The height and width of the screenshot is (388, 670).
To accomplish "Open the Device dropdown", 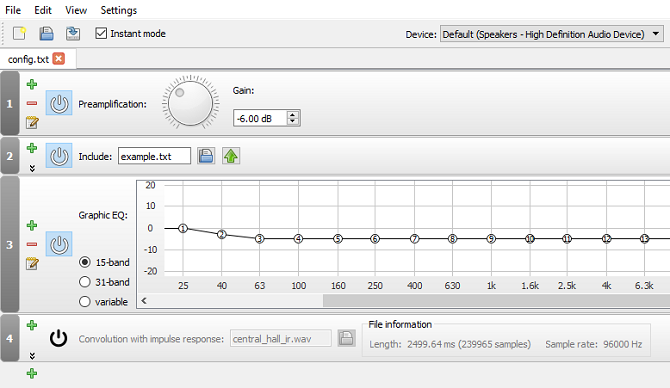I will click(552, 34).
